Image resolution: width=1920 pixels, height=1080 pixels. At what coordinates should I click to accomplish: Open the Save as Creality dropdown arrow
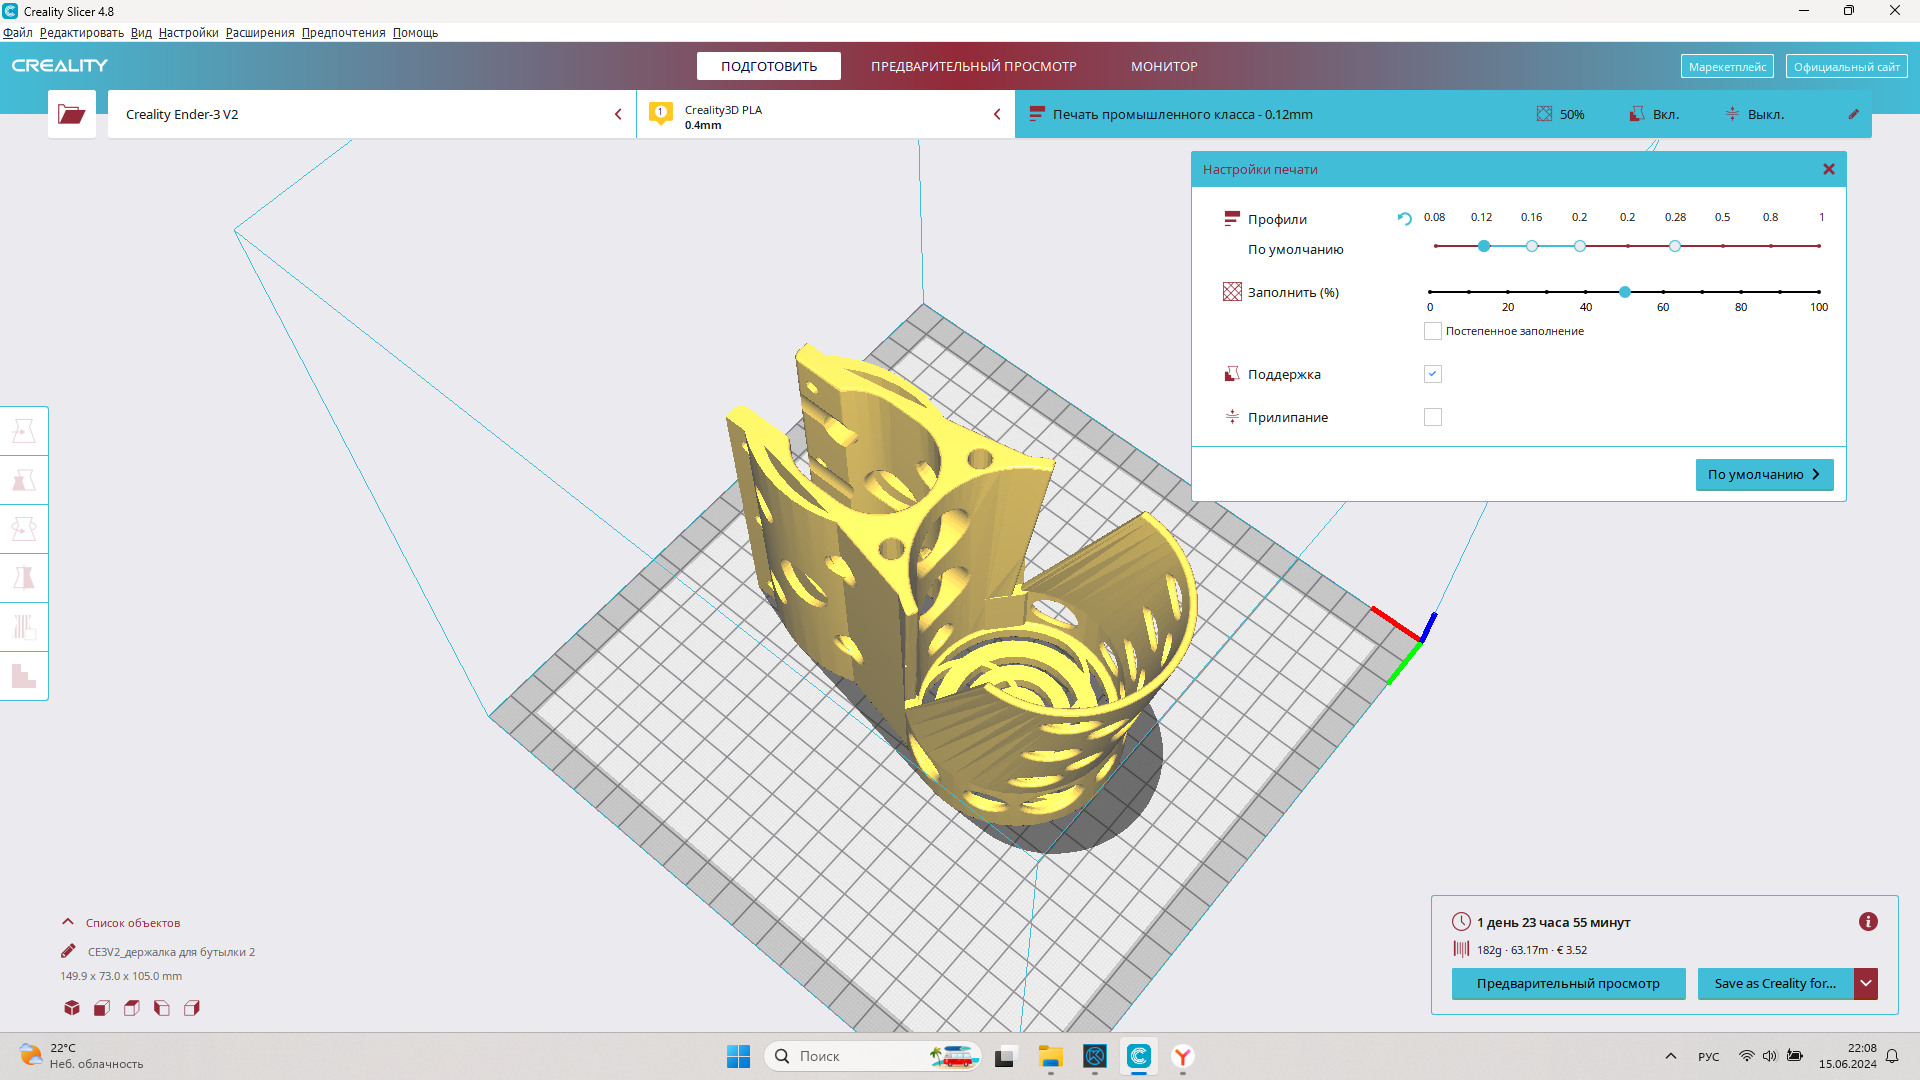coord(1865,984)
